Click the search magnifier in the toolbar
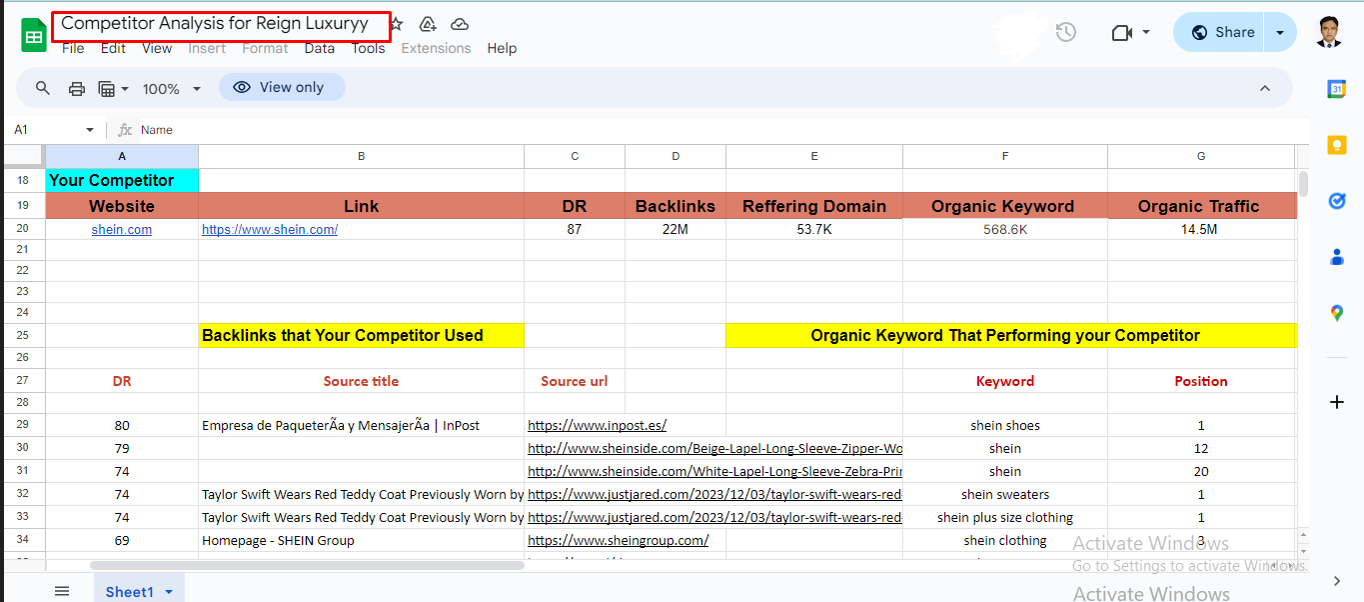The height and width of the screenshot is (602, 1364). [43, 88]
